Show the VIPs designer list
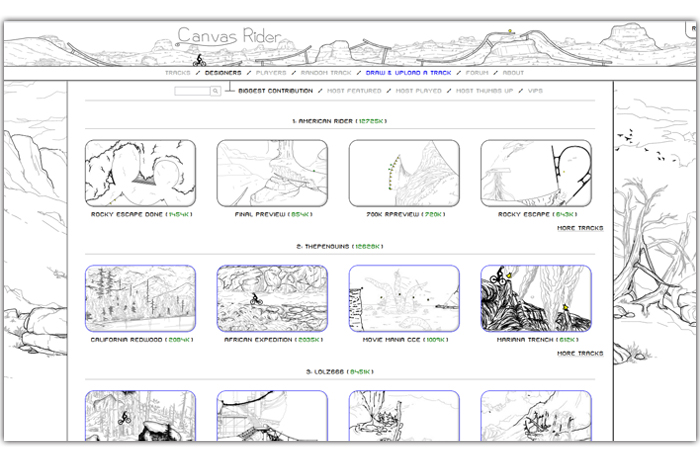This screenshot has width=700, height=462. (x=535, y=91)
